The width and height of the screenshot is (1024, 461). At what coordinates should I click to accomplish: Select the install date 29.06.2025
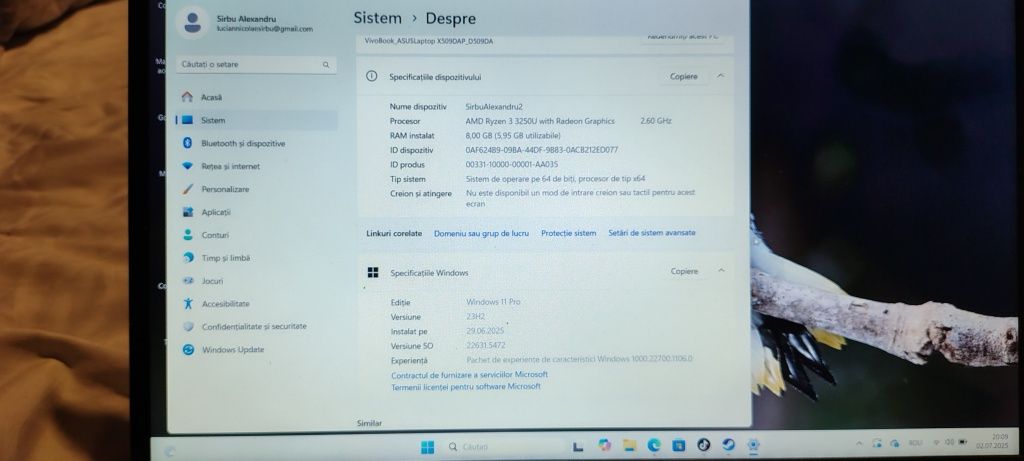(x=485, y=331)
